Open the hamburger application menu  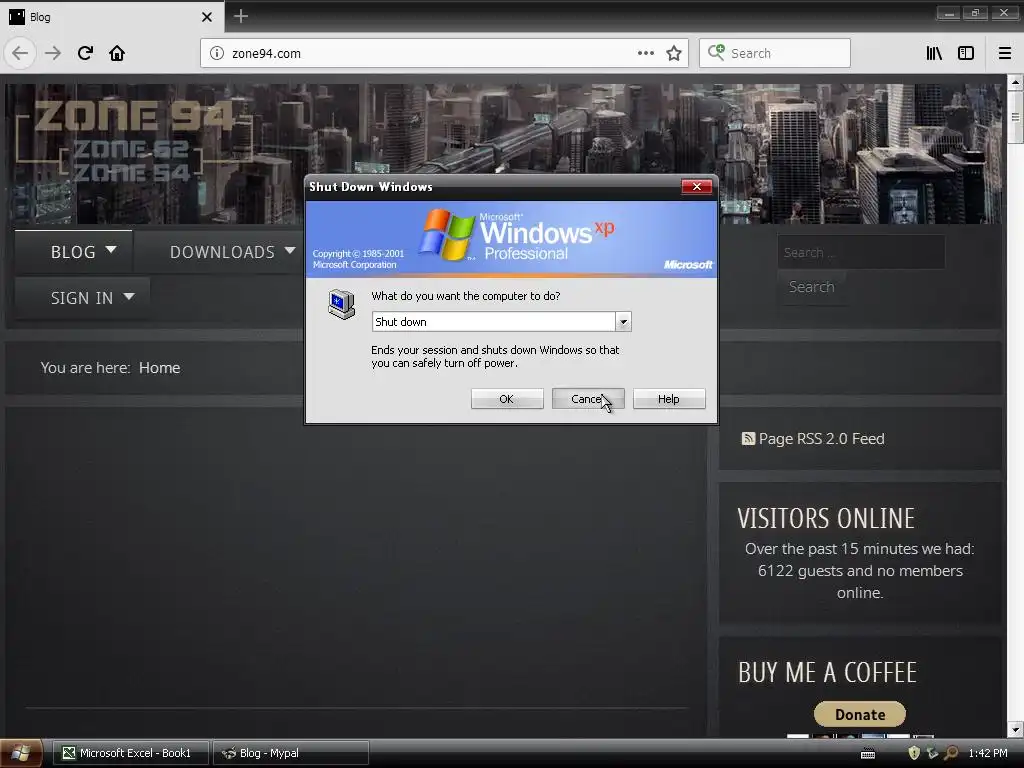tap(1005, 53)
